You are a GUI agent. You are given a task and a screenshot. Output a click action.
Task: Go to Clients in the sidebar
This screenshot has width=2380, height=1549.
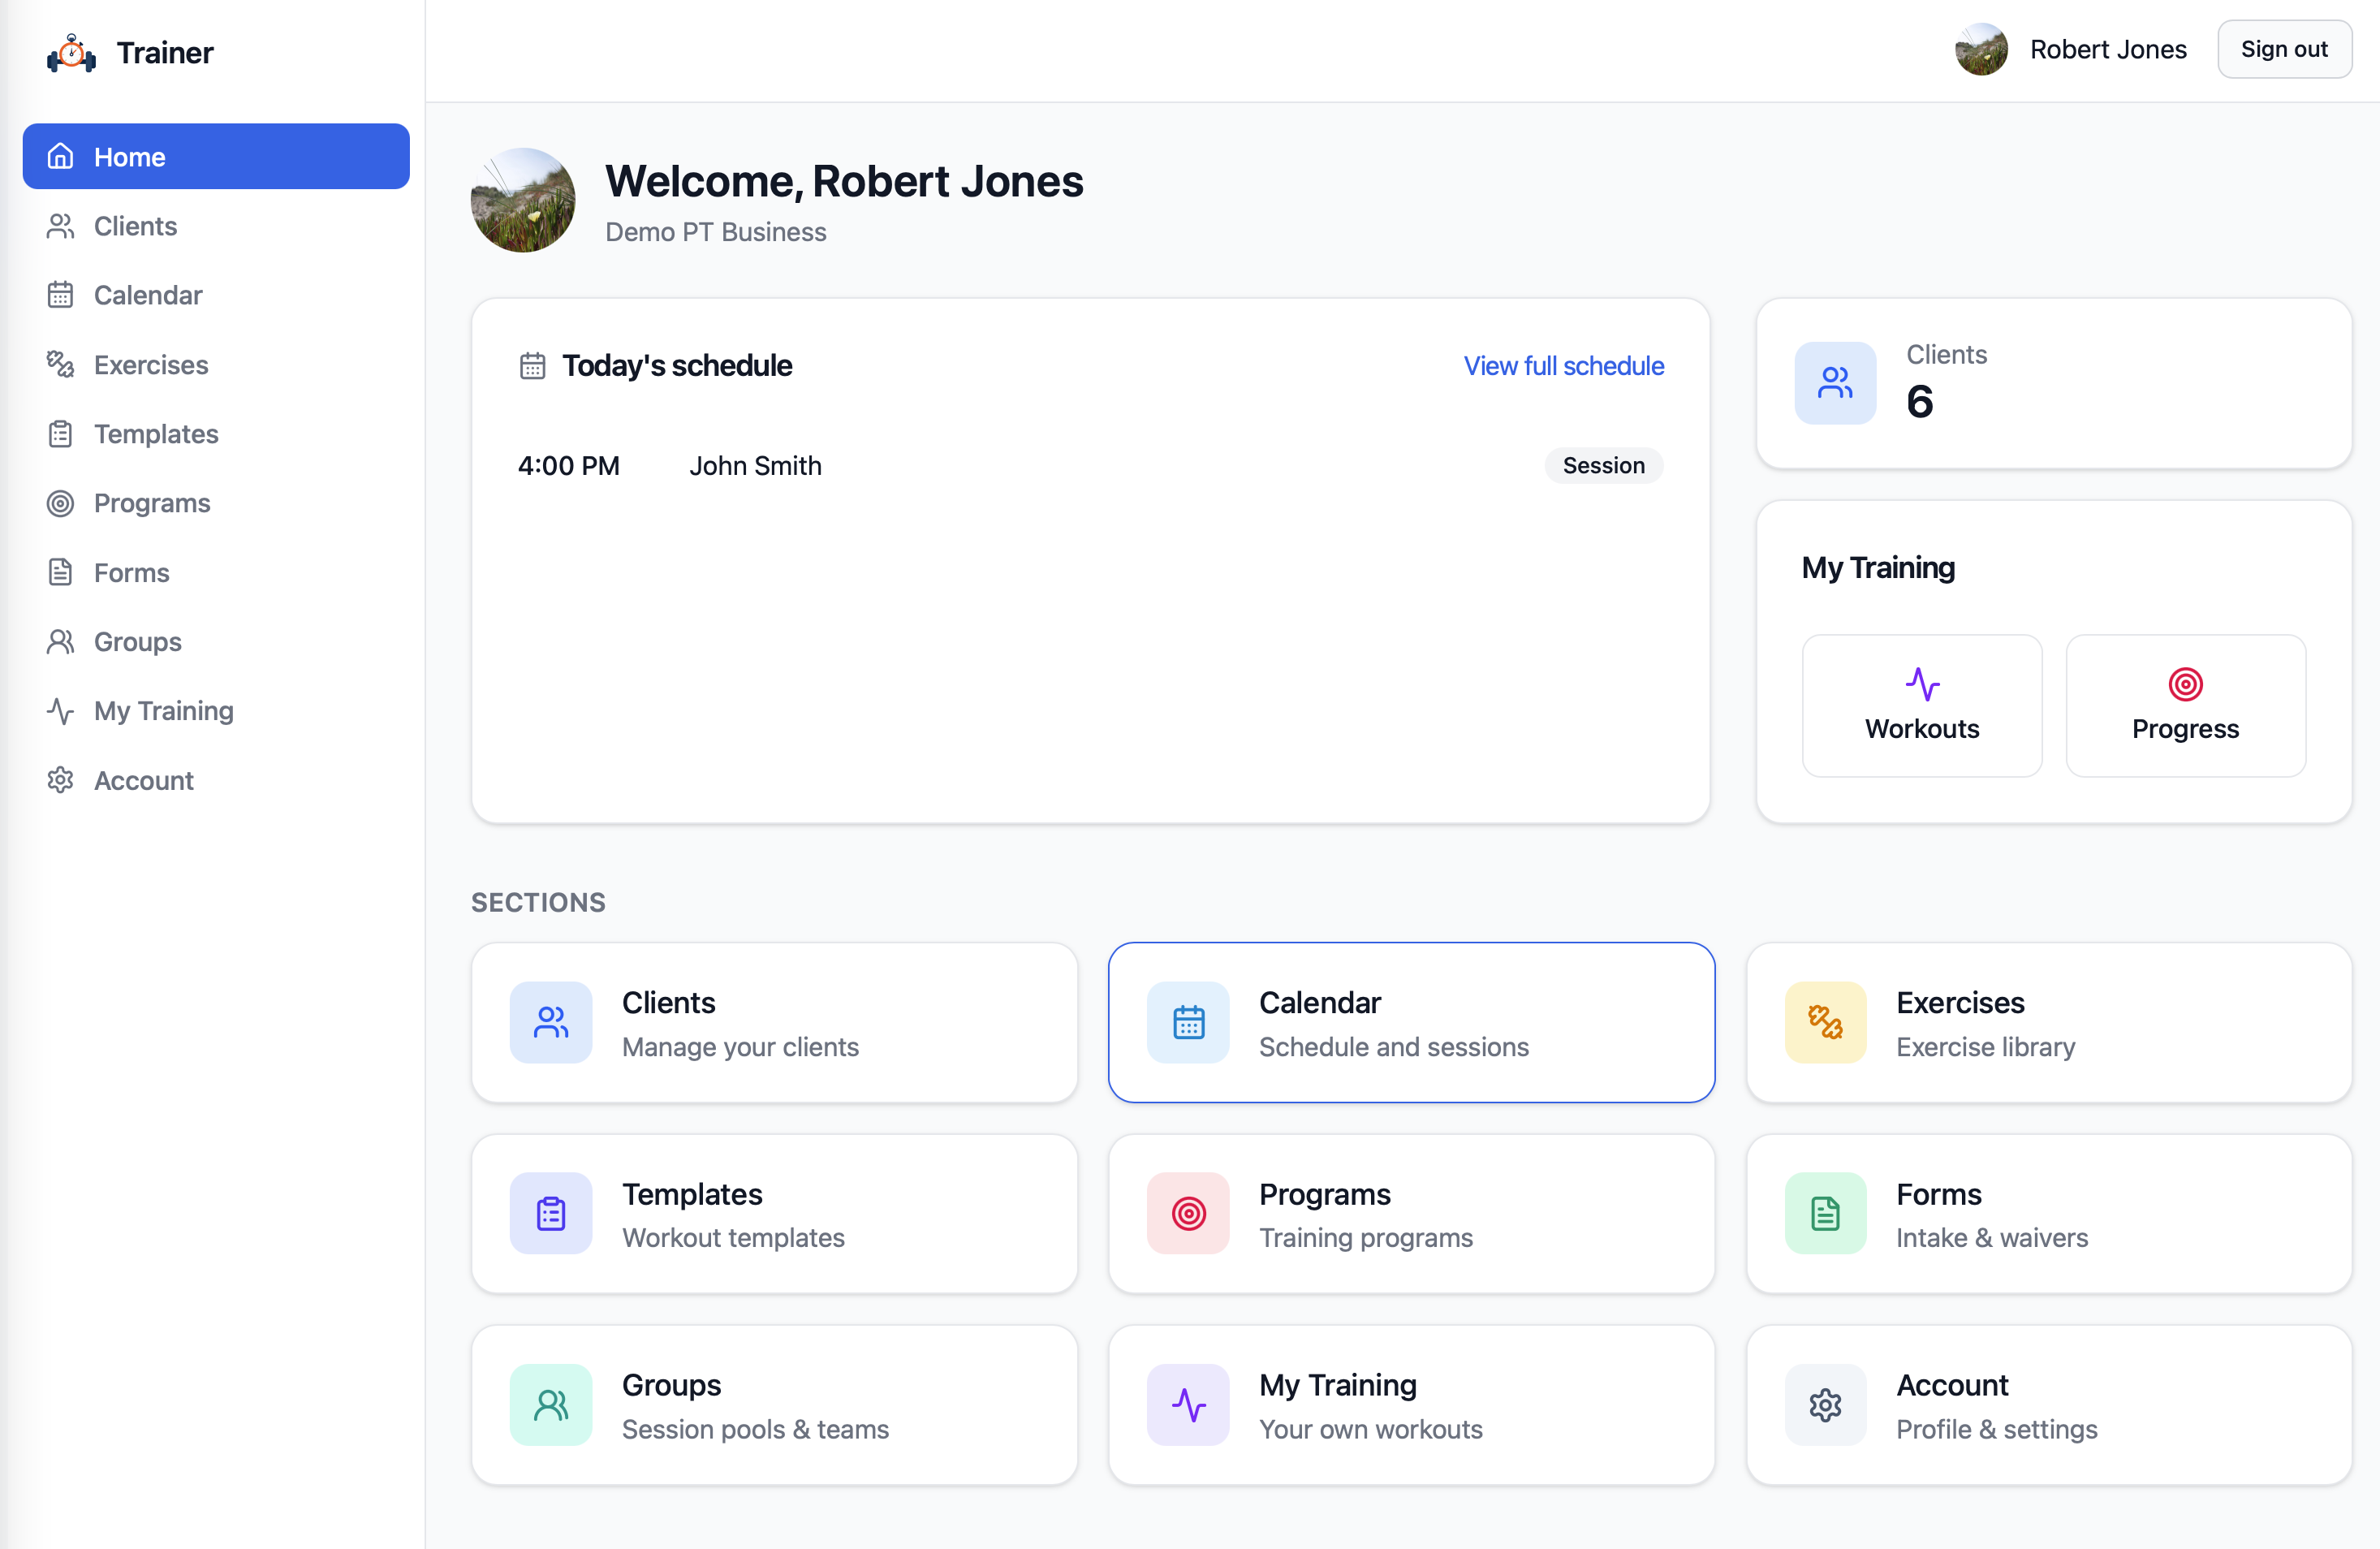pyautogui.click(x=216, y=226)
